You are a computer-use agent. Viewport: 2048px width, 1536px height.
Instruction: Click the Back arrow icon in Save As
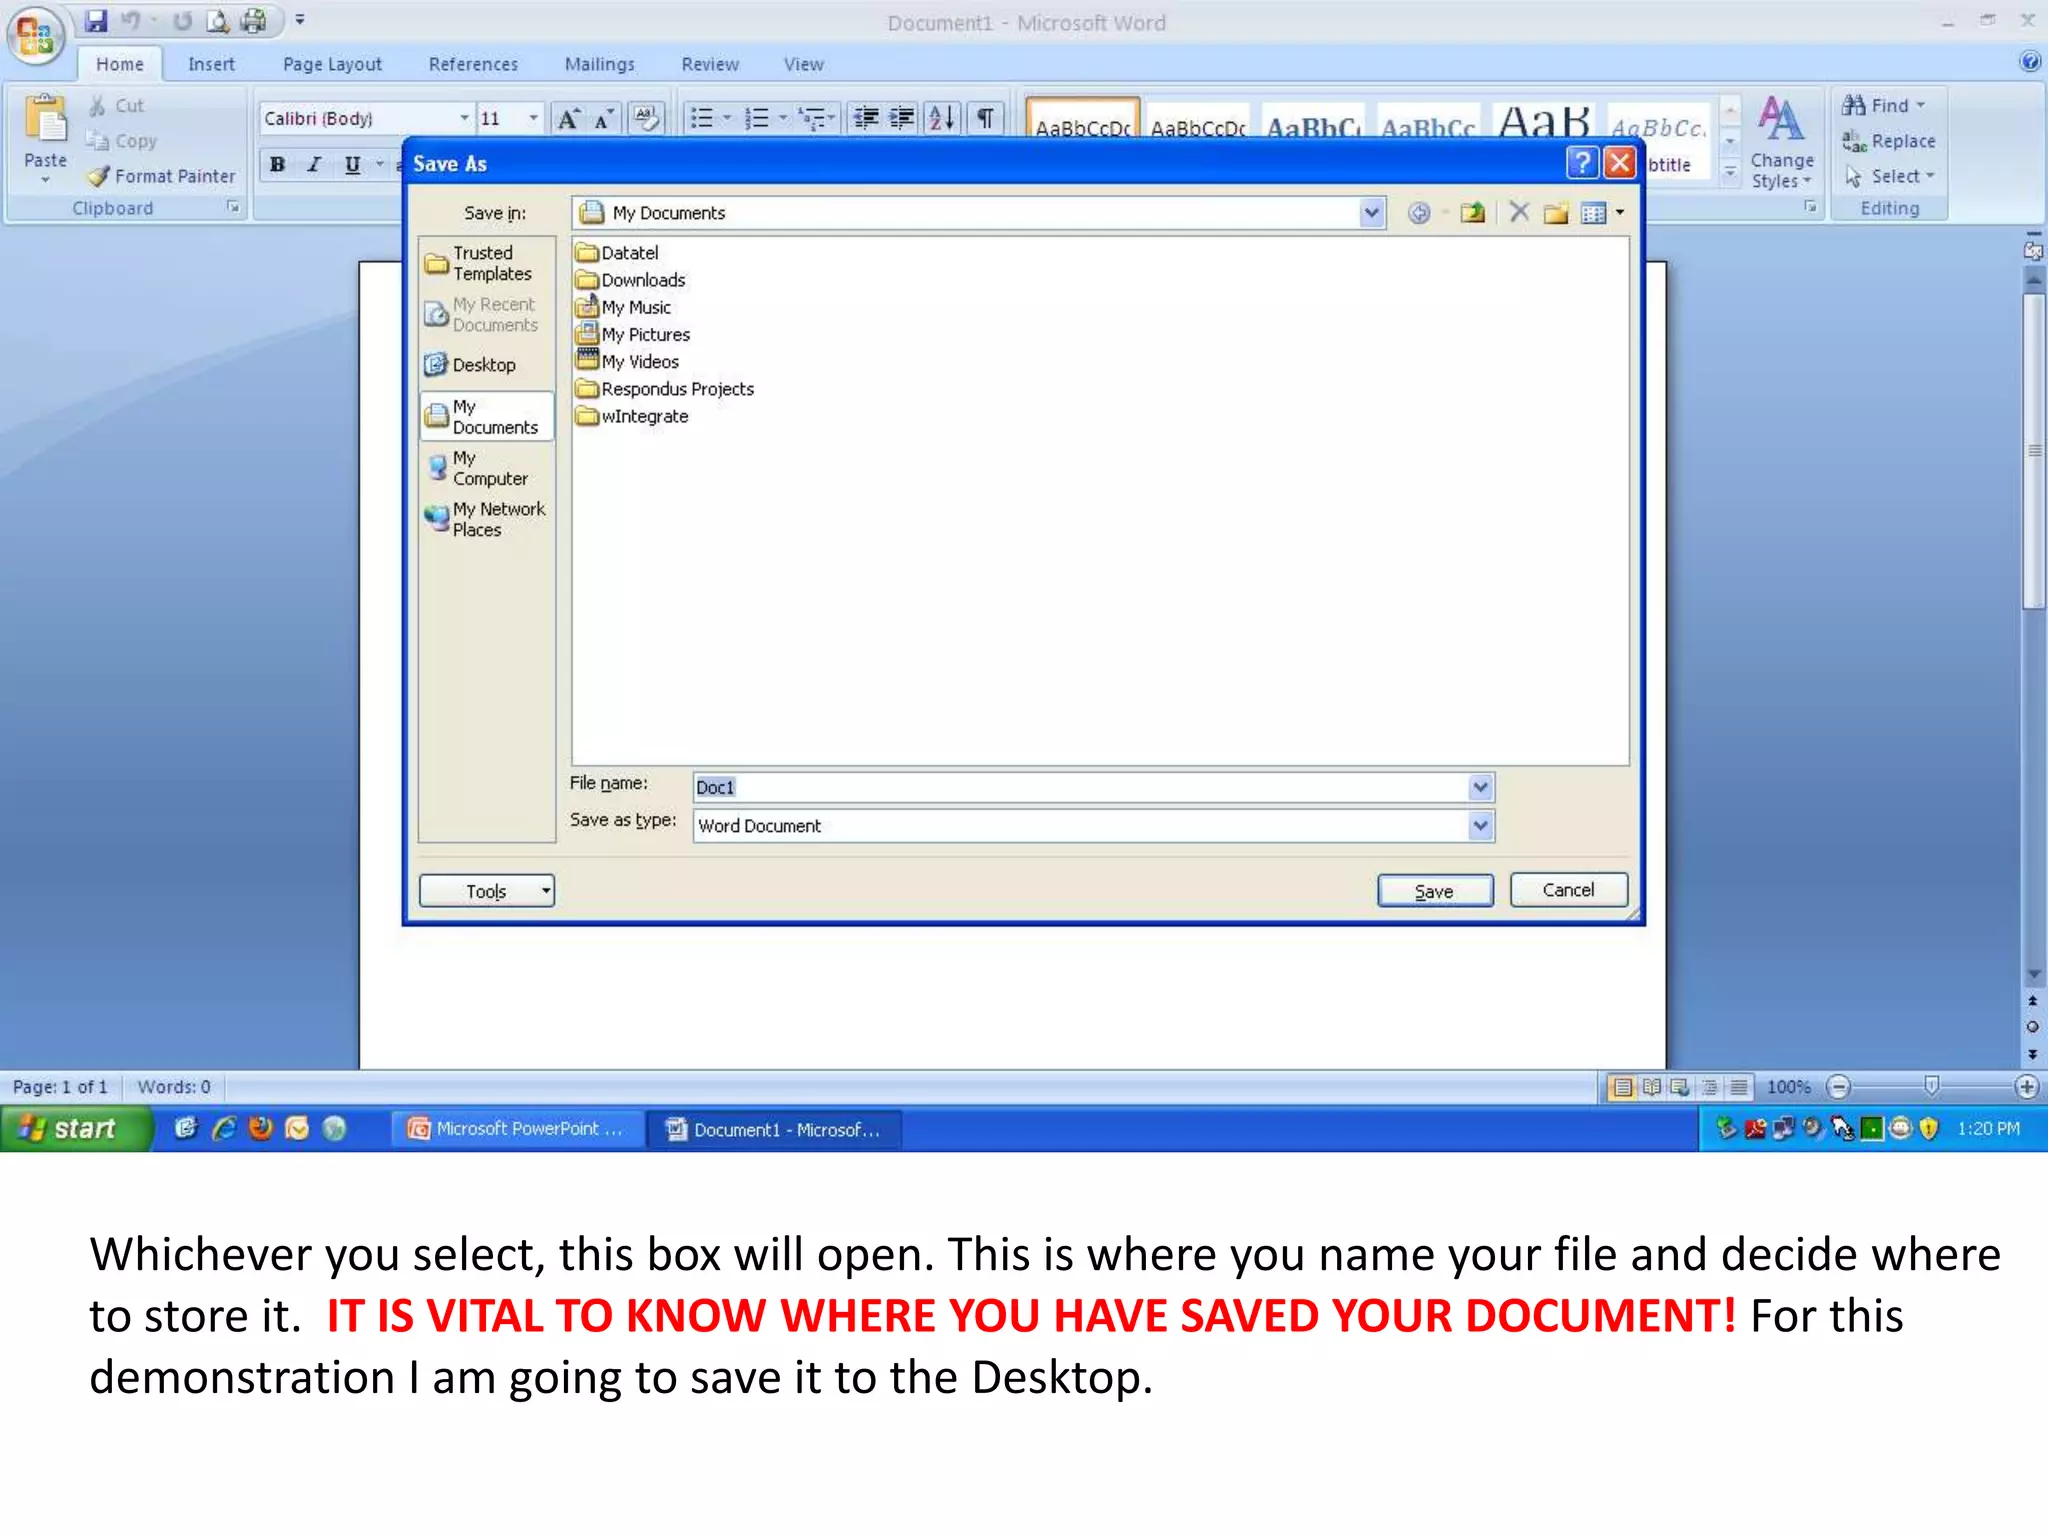(x=1418, y=213)
